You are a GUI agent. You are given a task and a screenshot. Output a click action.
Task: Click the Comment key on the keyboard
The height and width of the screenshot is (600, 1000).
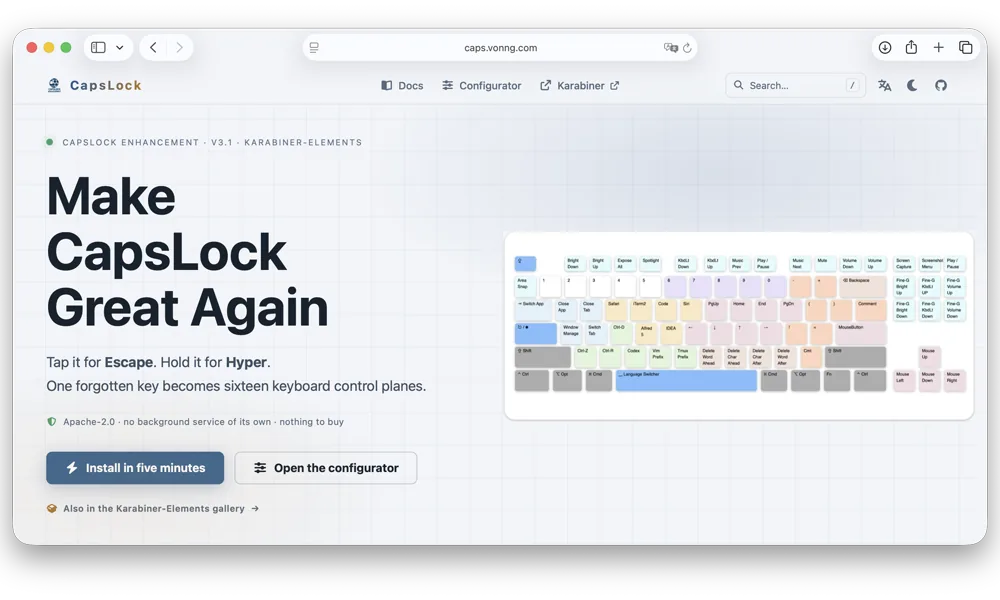pyautogui.click(x=871, y=310)
